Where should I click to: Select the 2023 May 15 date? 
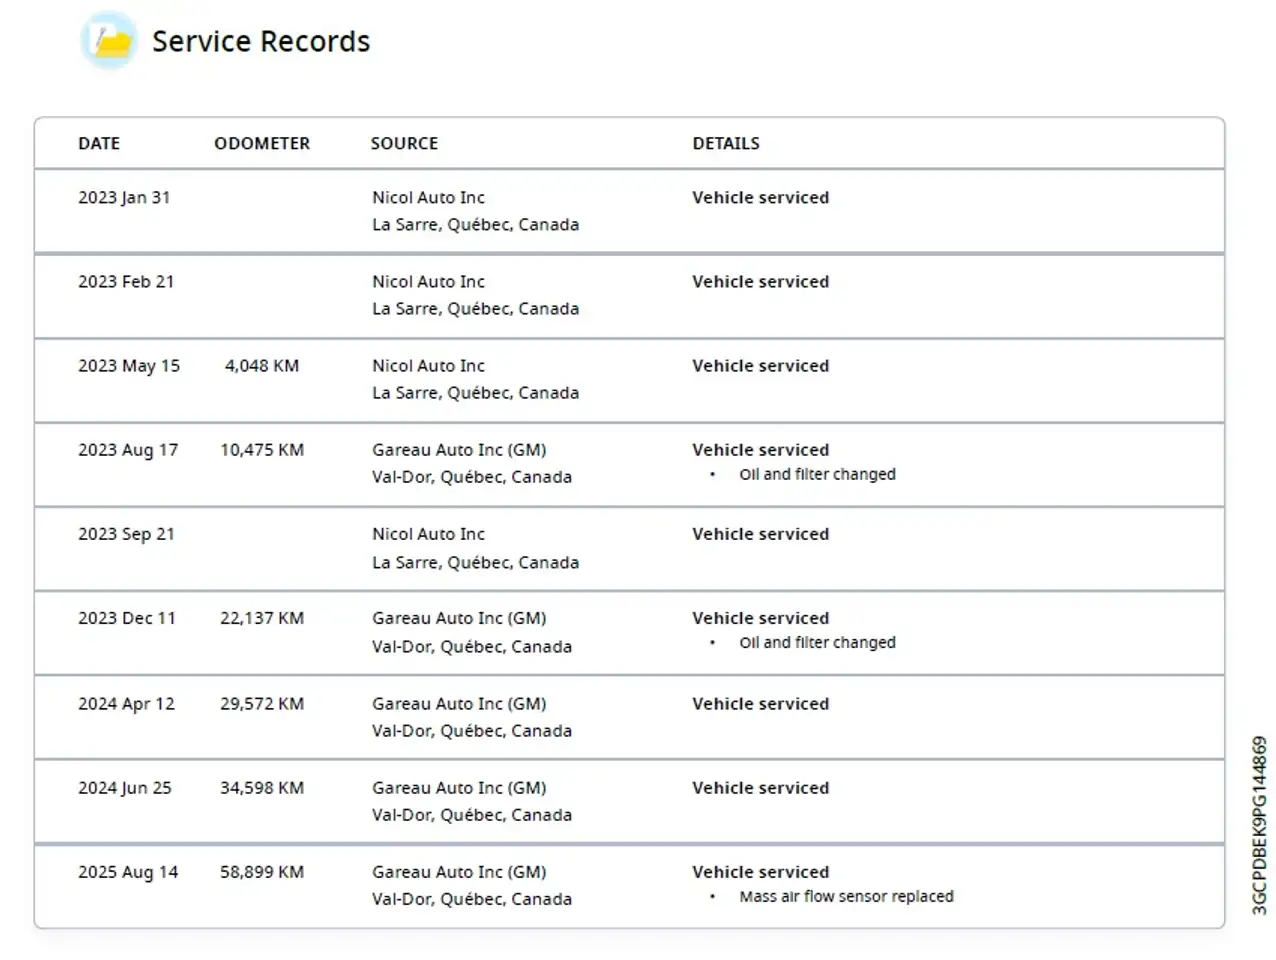(x=129, y=366)
